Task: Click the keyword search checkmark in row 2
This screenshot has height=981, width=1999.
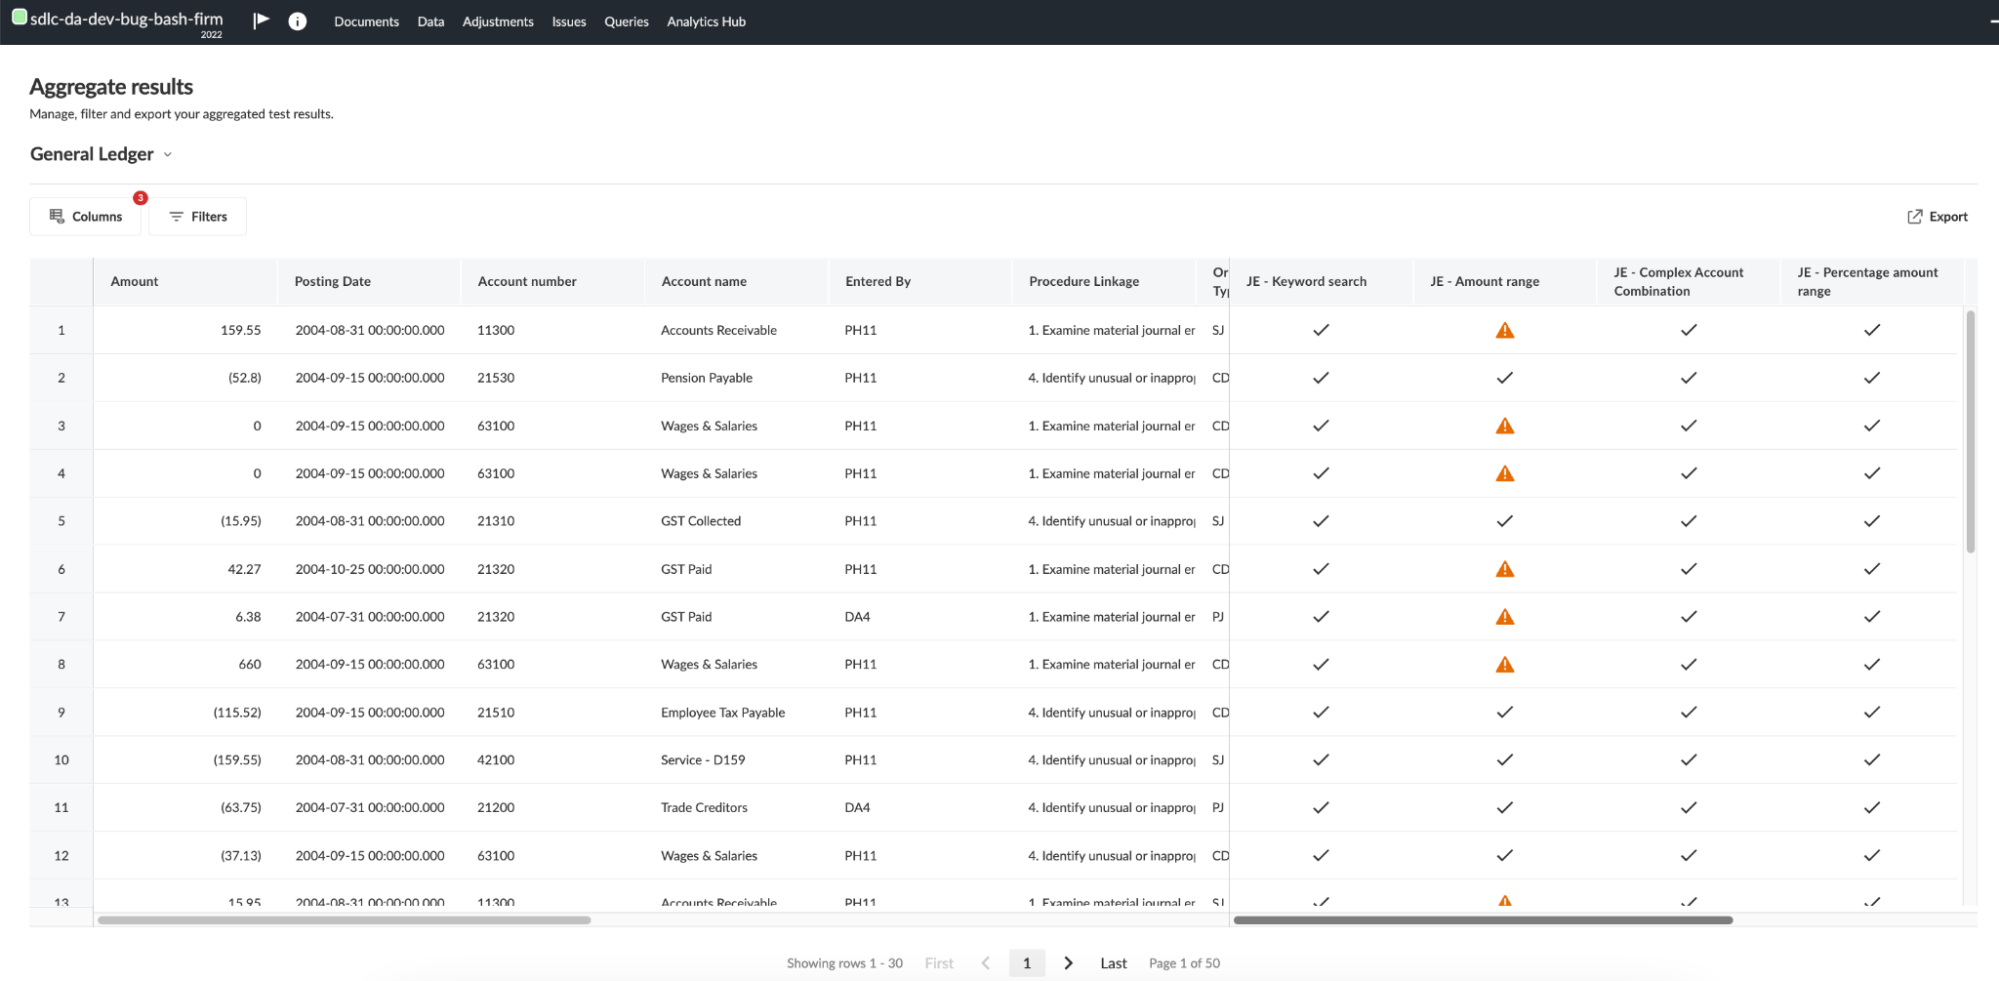Action: (x=1320, y=378)
